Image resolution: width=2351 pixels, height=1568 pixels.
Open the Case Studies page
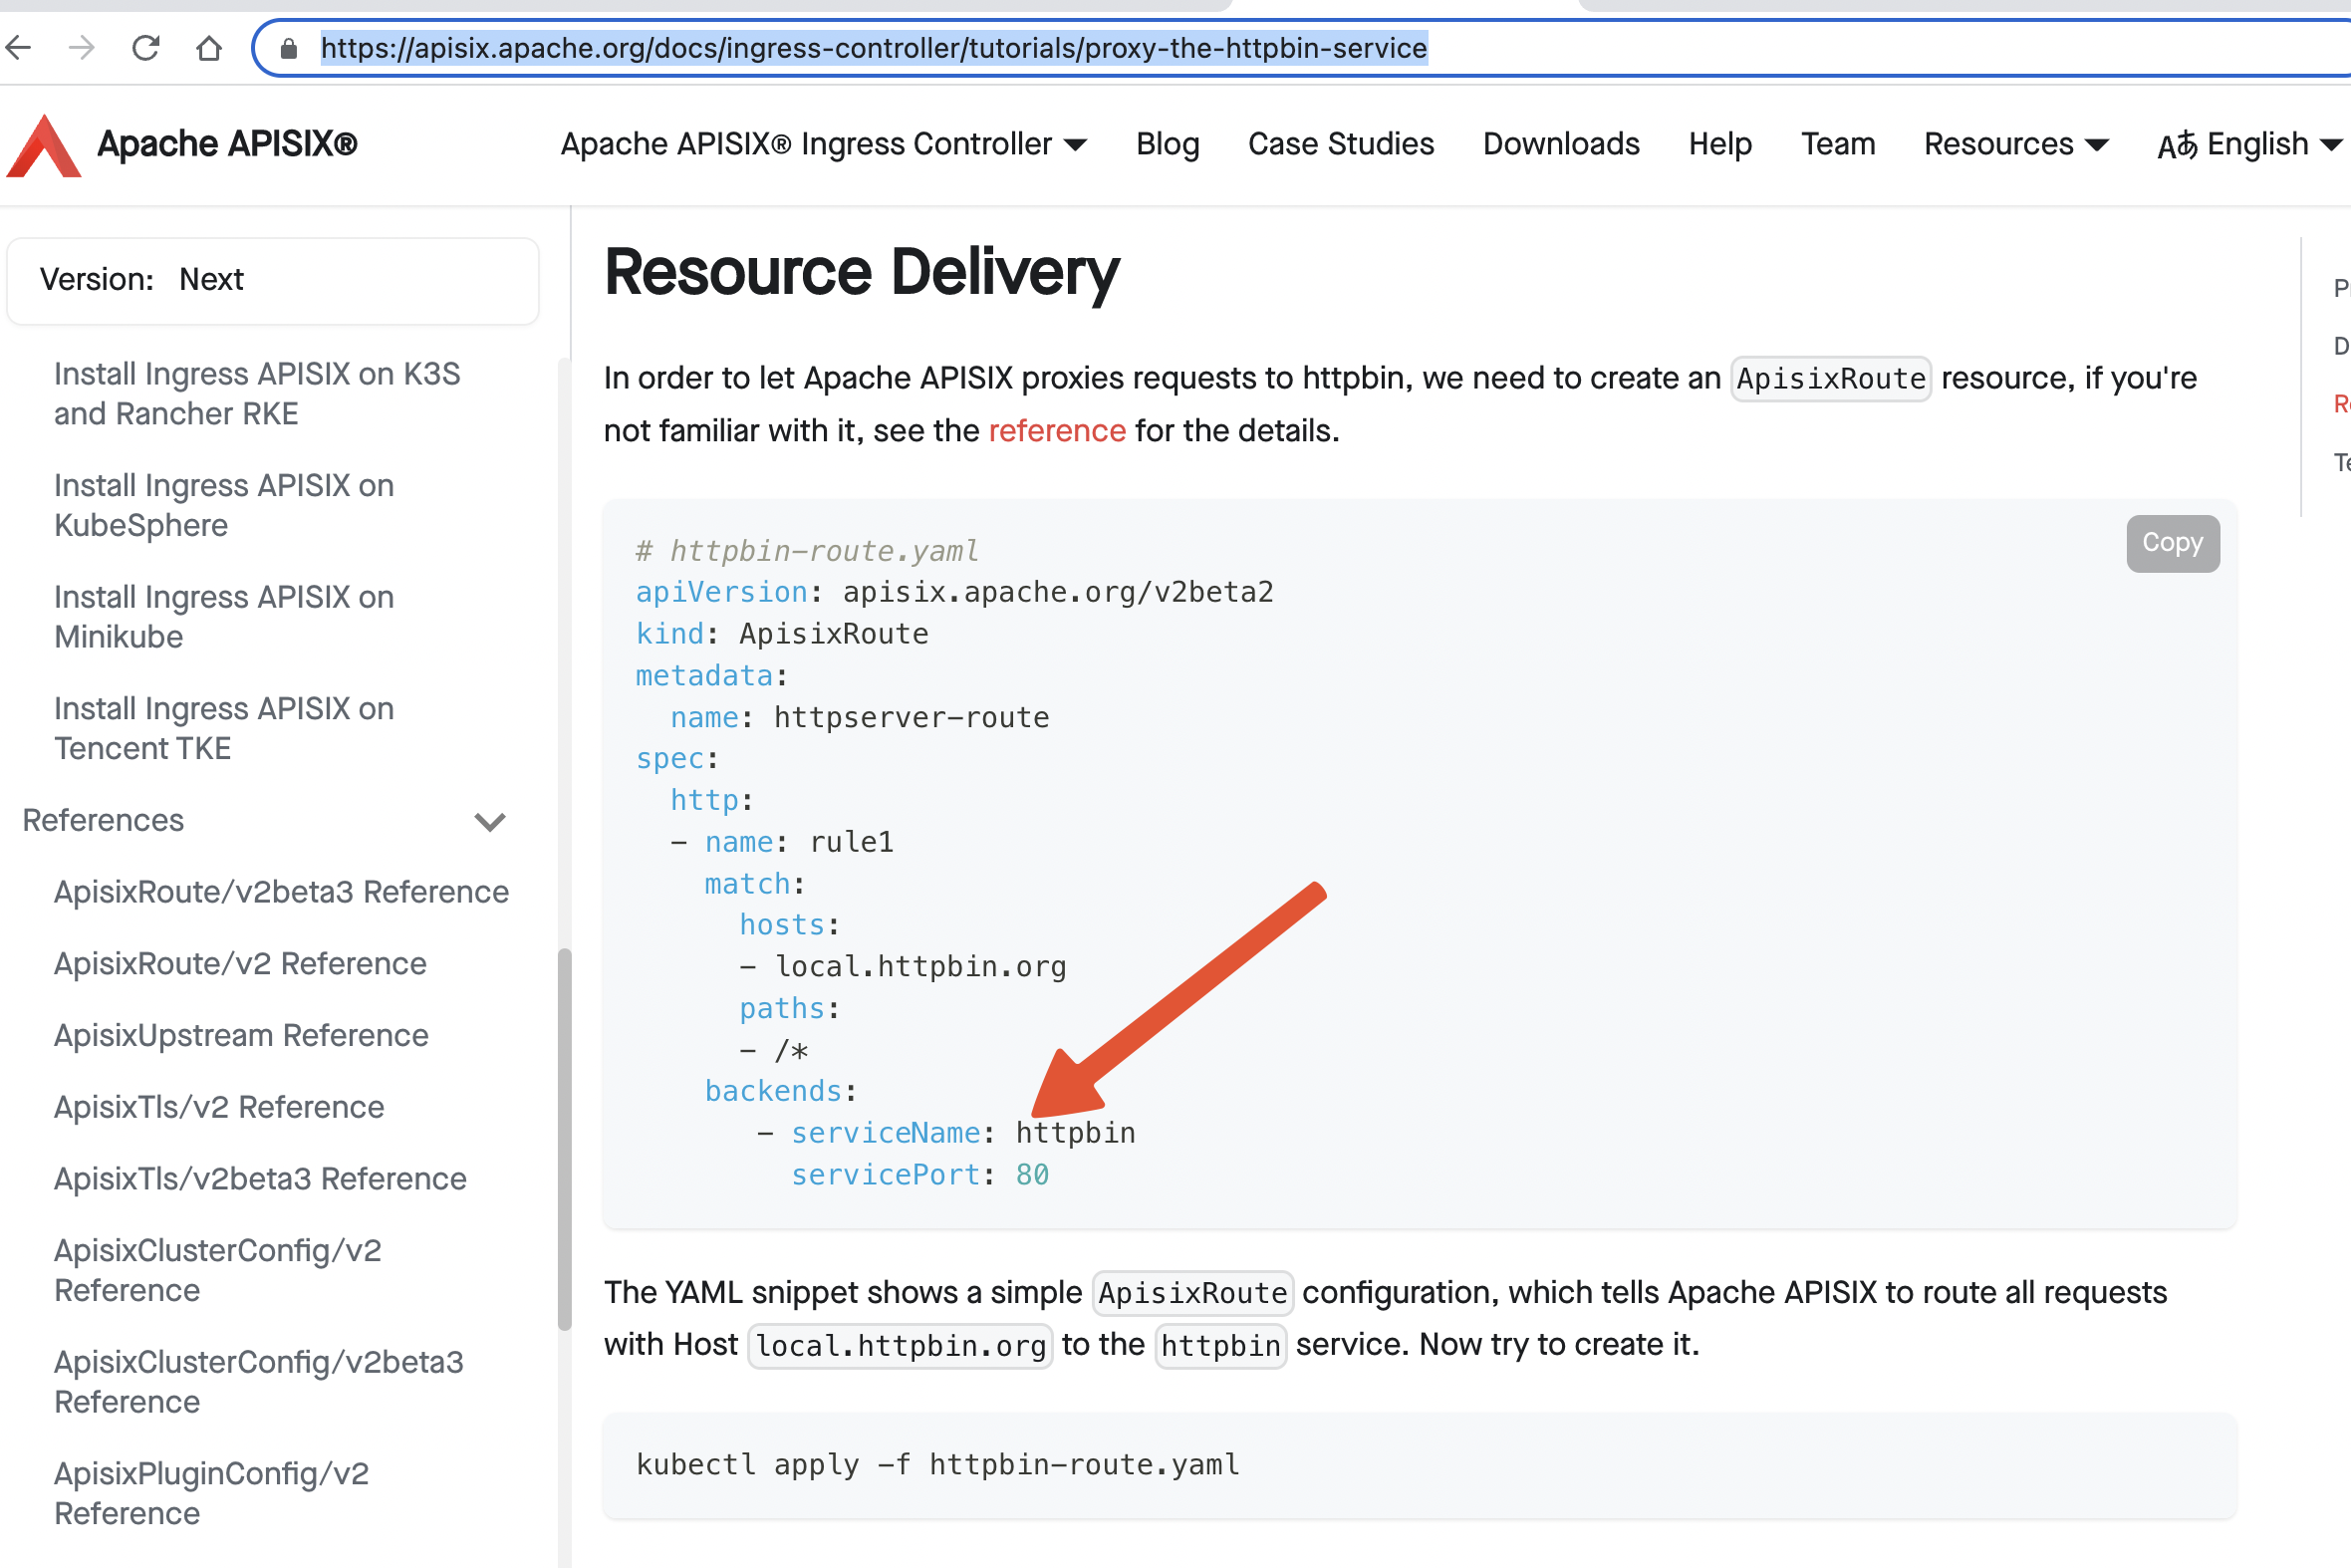click(1340, 144)
